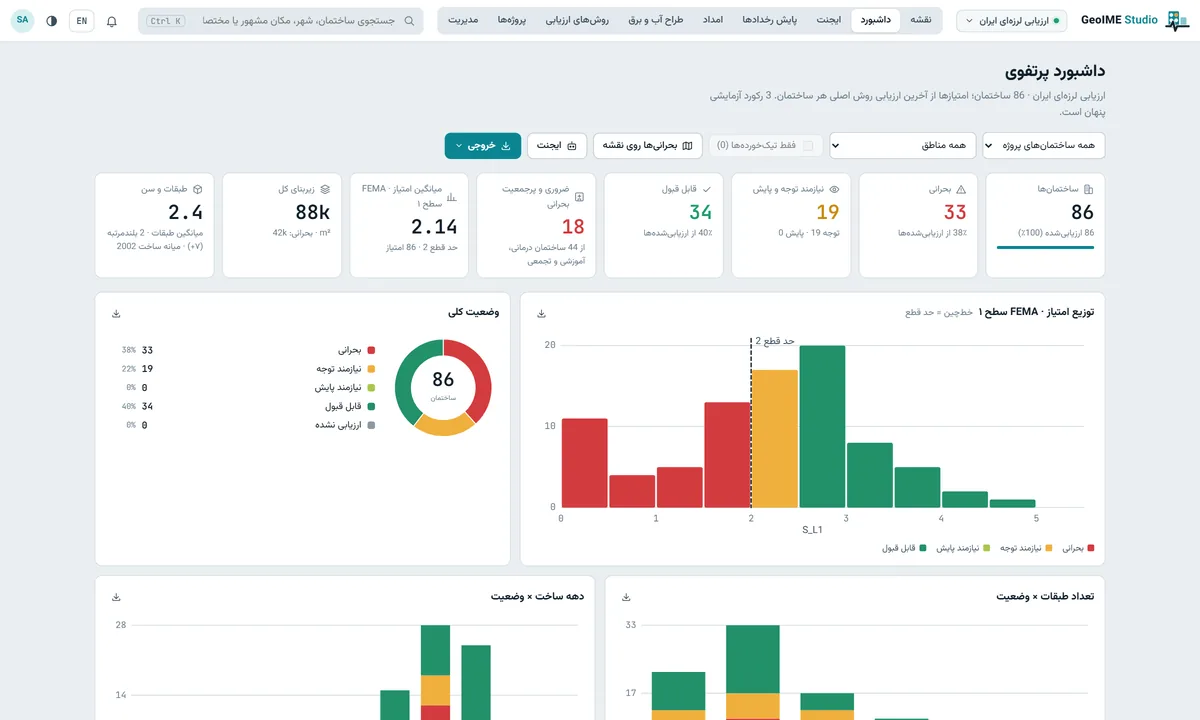Click the icon on ضروری و پرجمعیت card

(580, 197)
